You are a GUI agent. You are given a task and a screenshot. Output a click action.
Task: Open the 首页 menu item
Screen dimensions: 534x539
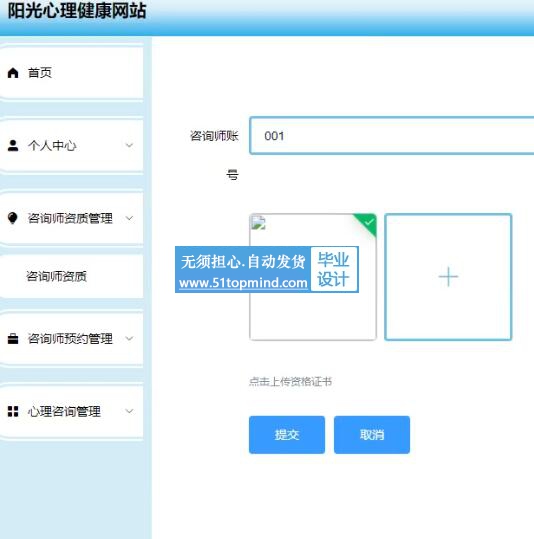point(72,73)
